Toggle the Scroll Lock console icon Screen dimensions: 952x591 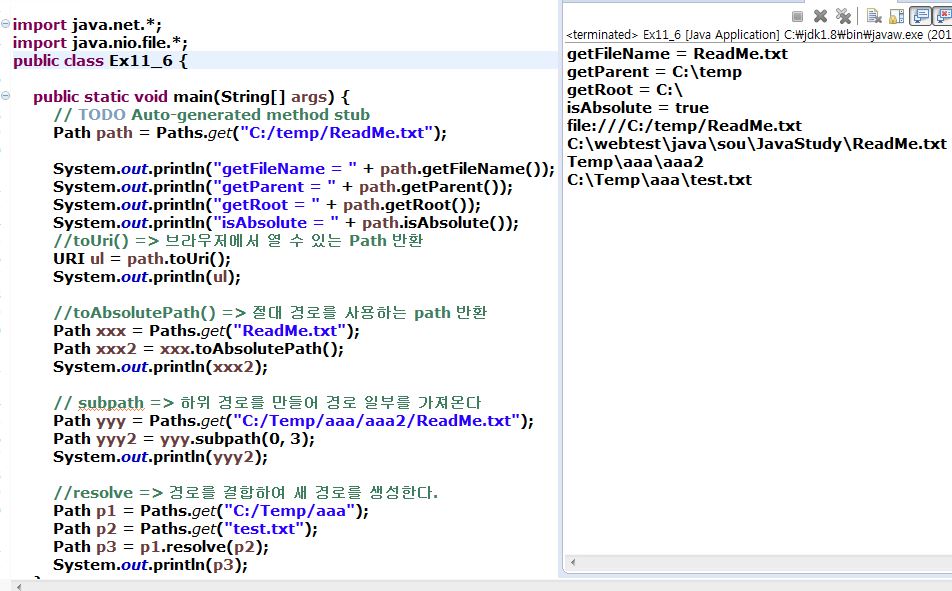coord(897,16)
